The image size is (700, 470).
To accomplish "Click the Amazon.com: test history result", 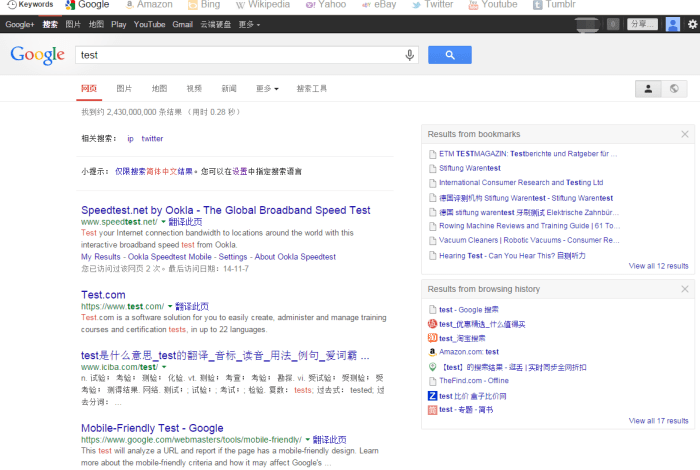I will [x=468, y=352].
